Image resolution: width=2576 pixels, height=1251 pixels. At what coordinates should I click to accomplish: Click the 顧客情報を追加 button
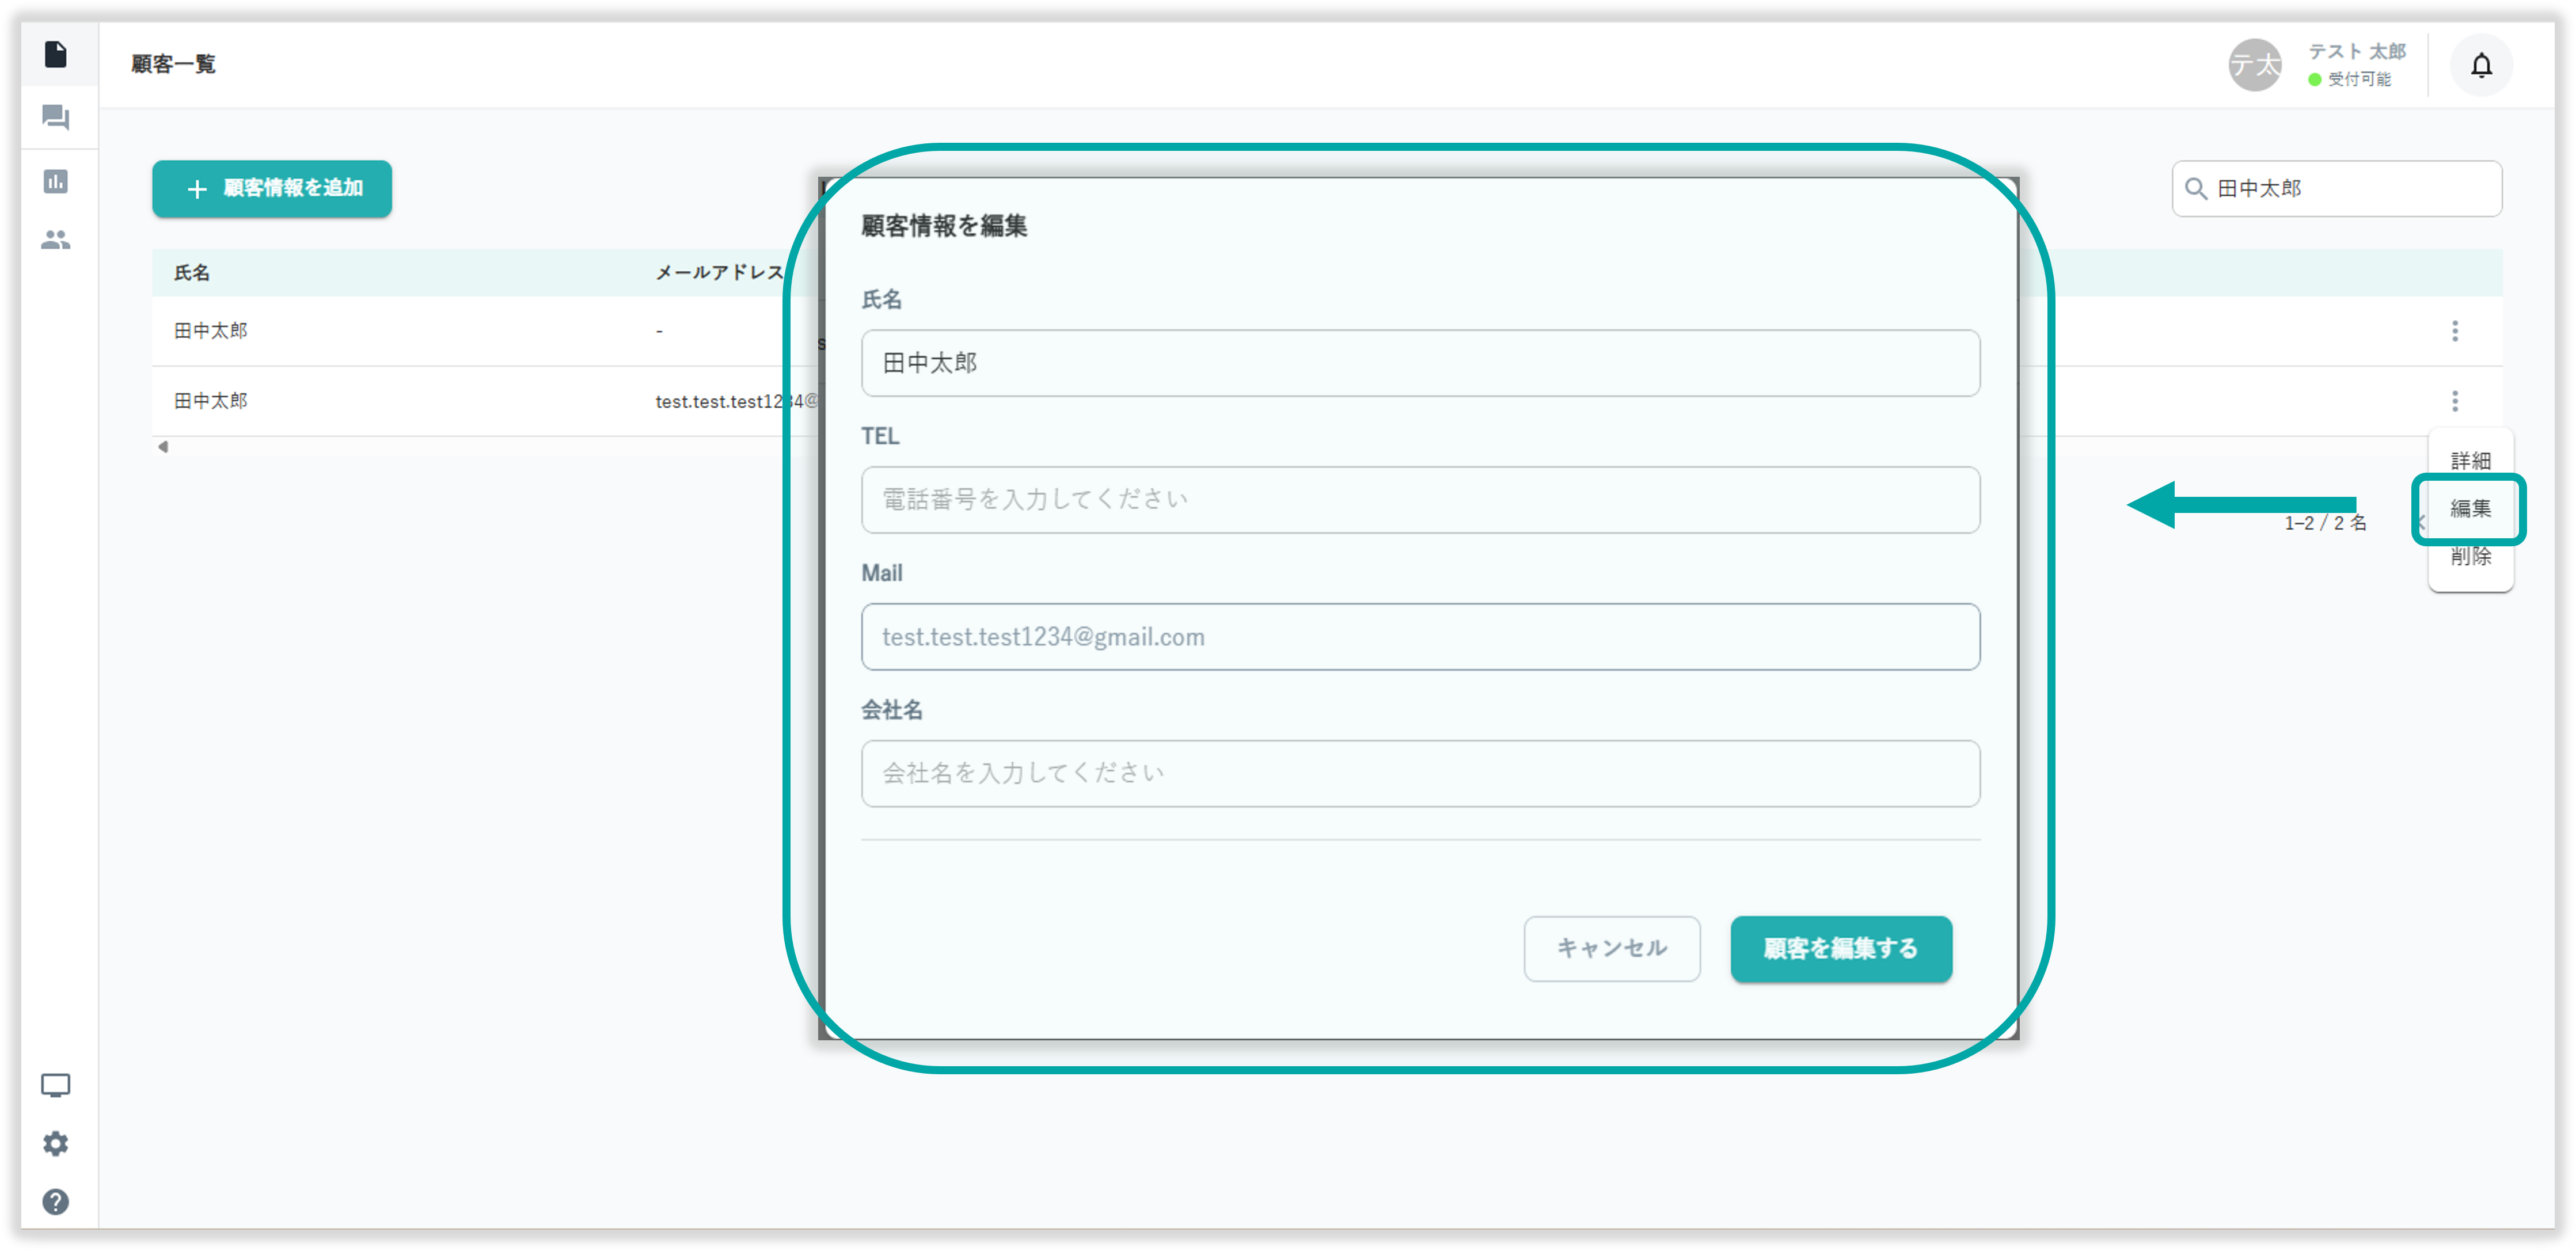pyautogui.click(x=272, y=188)
